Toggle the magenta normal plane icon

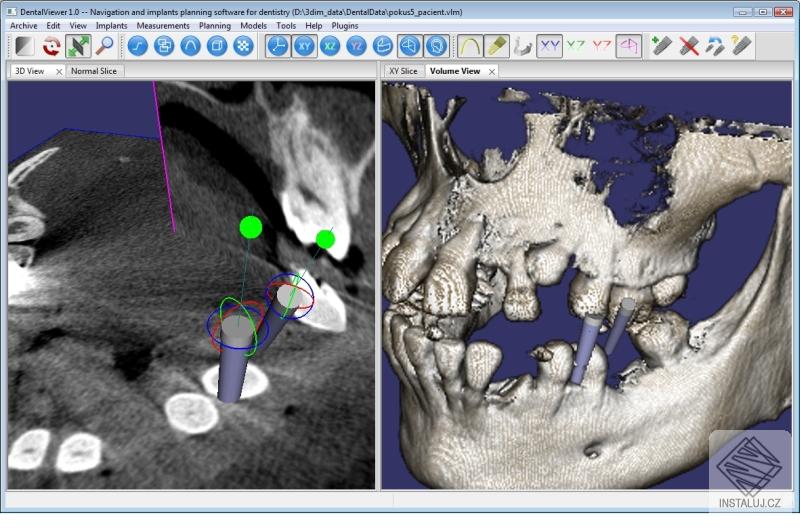point(629,46)
